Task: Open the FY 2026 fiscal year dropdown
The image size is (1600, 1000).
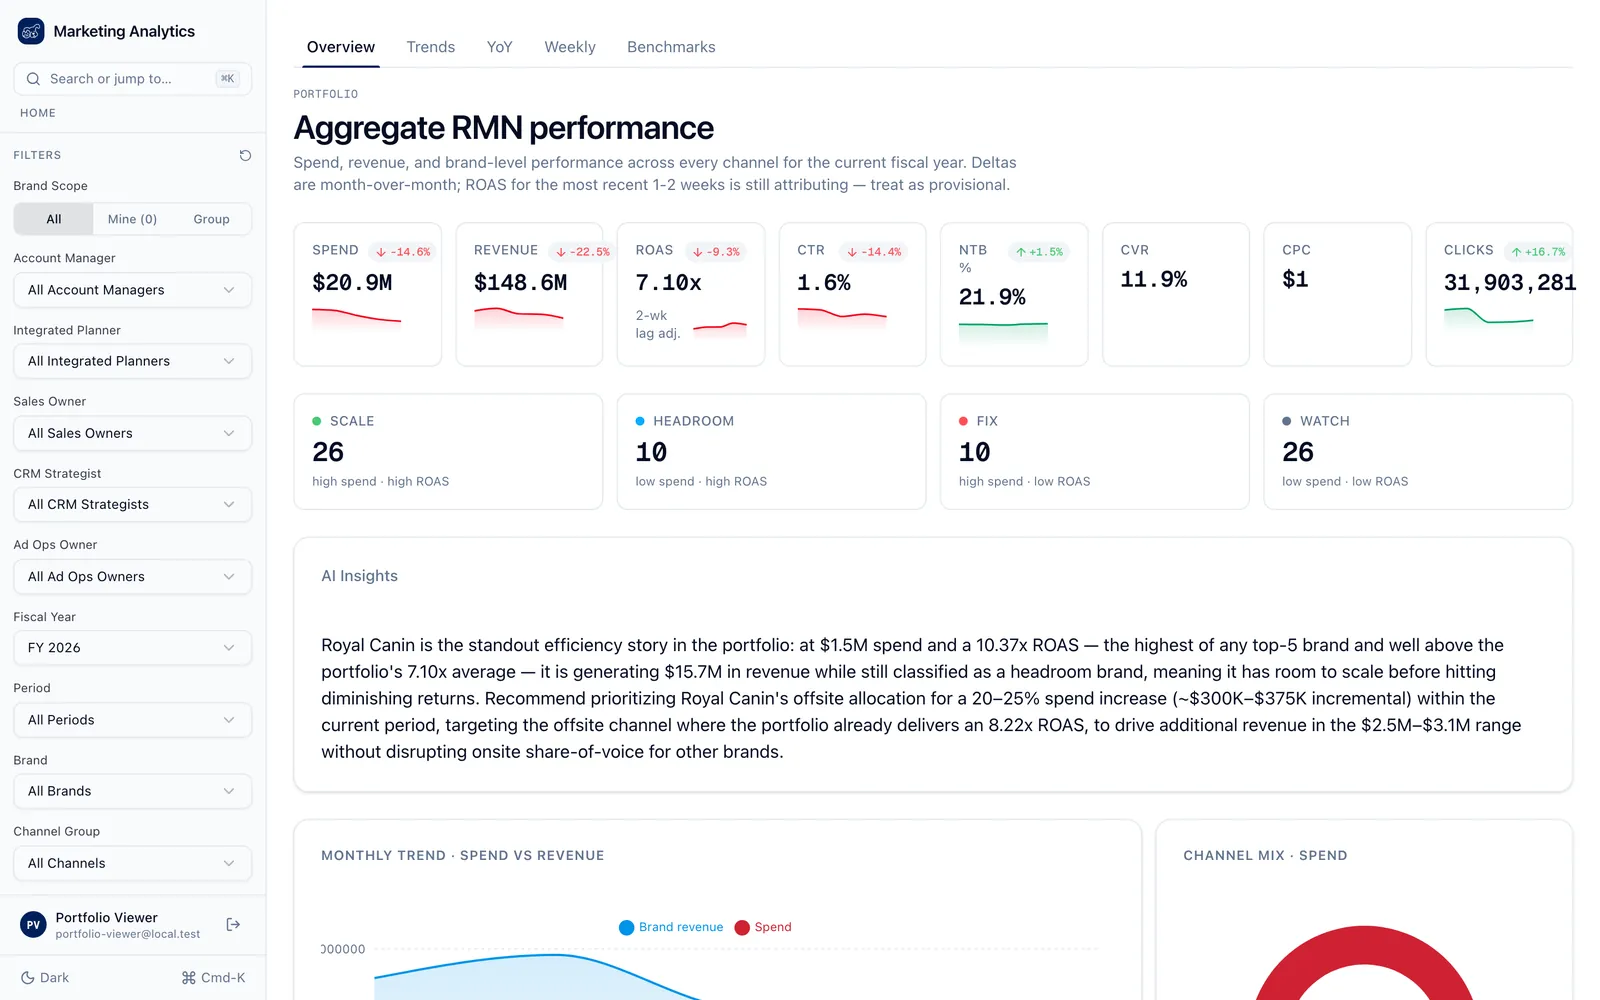Action: point(132,647)
